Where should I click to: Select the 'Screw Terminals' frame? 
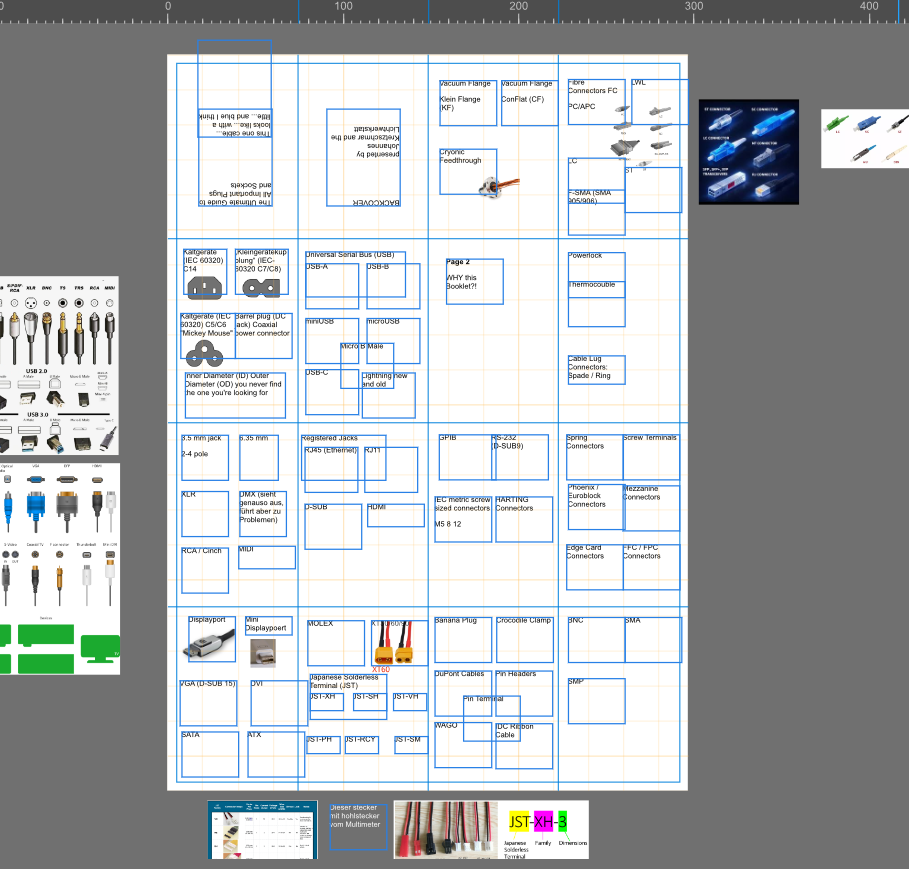click(652, 457)
